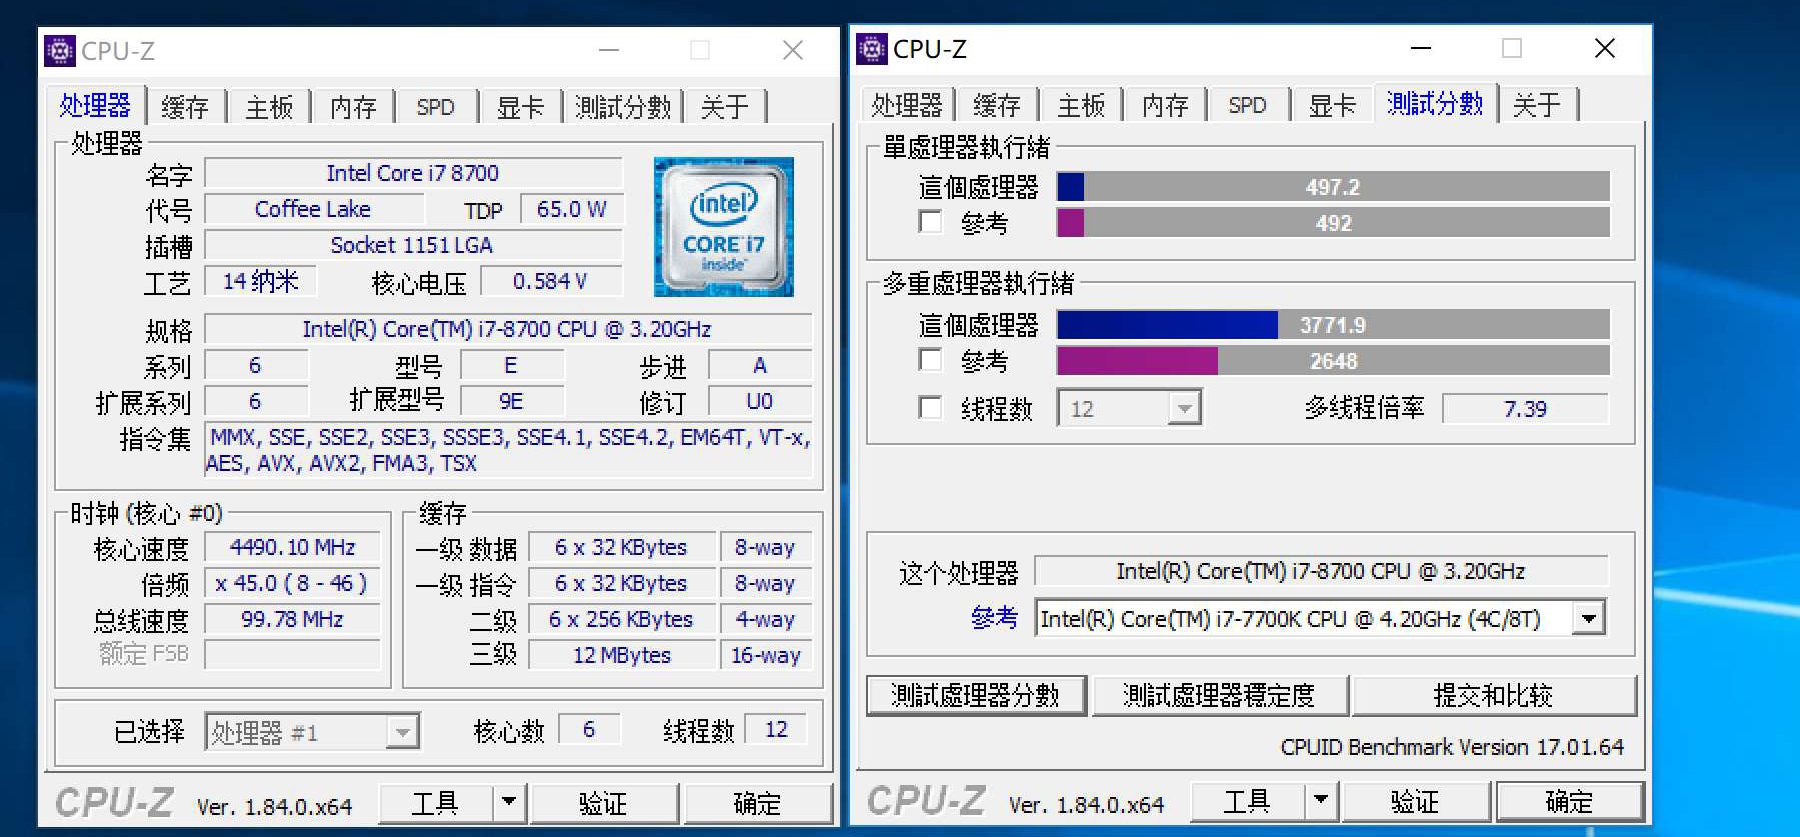Click 验证 button in left window
The image size is (1800, 837).
coord(603,802)
